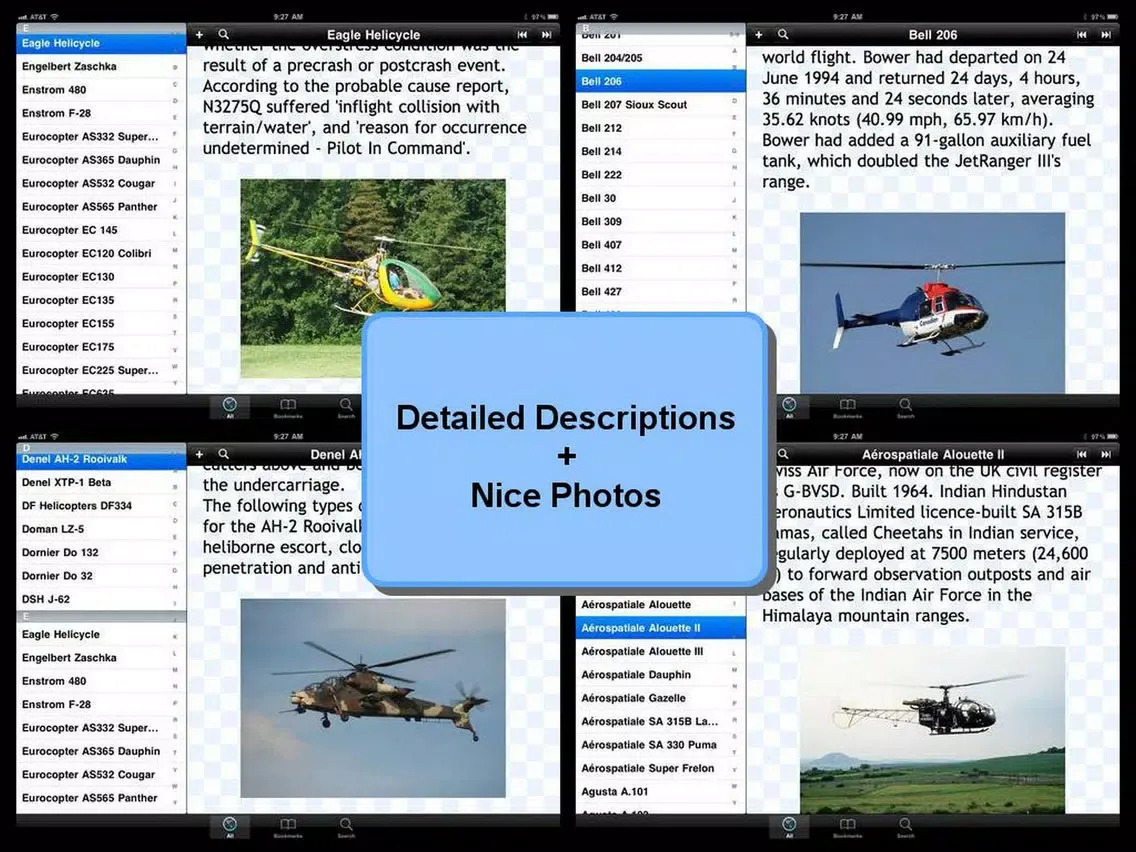Go to previous entry in Eagle Helicycle toolbar
The image size is (1136, 852).
click(x=522, y=34)
